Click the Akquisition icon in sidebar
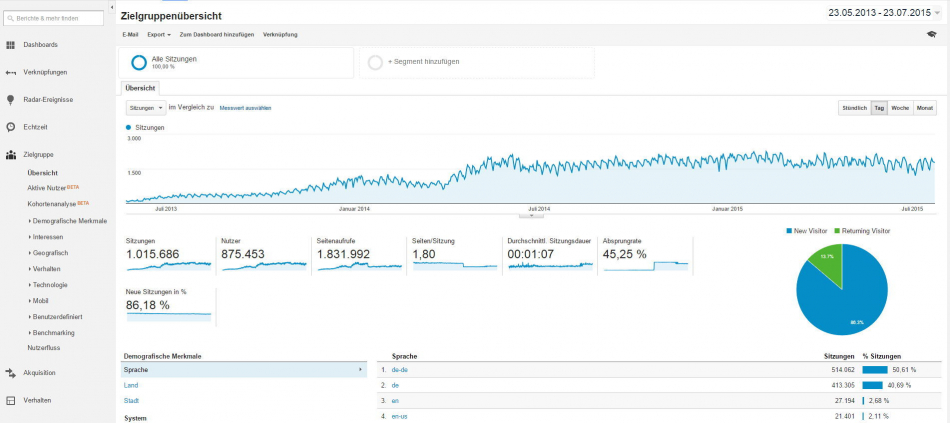The width and height of the screenshot is (950, 423). (11, 372)
